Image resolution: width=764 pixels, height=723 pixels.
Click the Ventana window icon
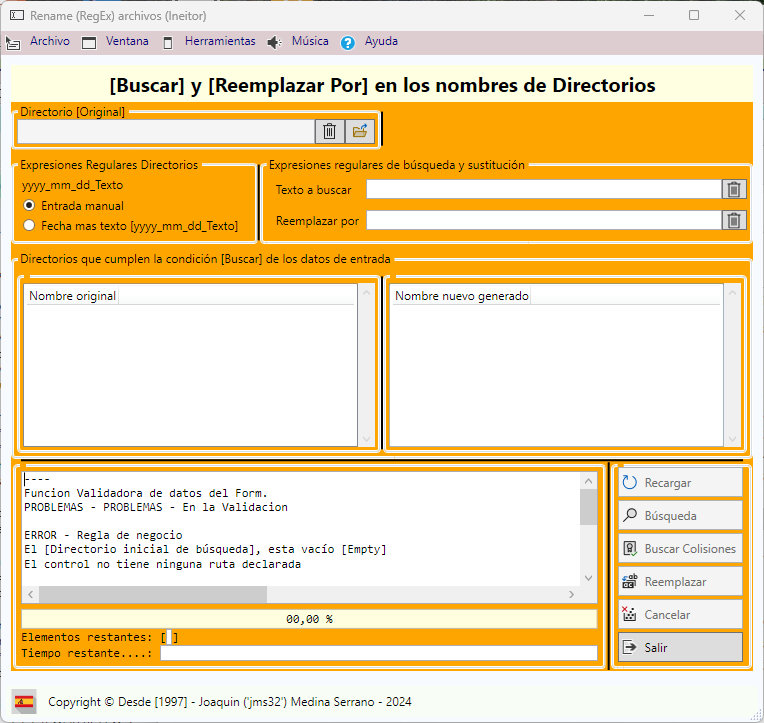tap(89, 43)
